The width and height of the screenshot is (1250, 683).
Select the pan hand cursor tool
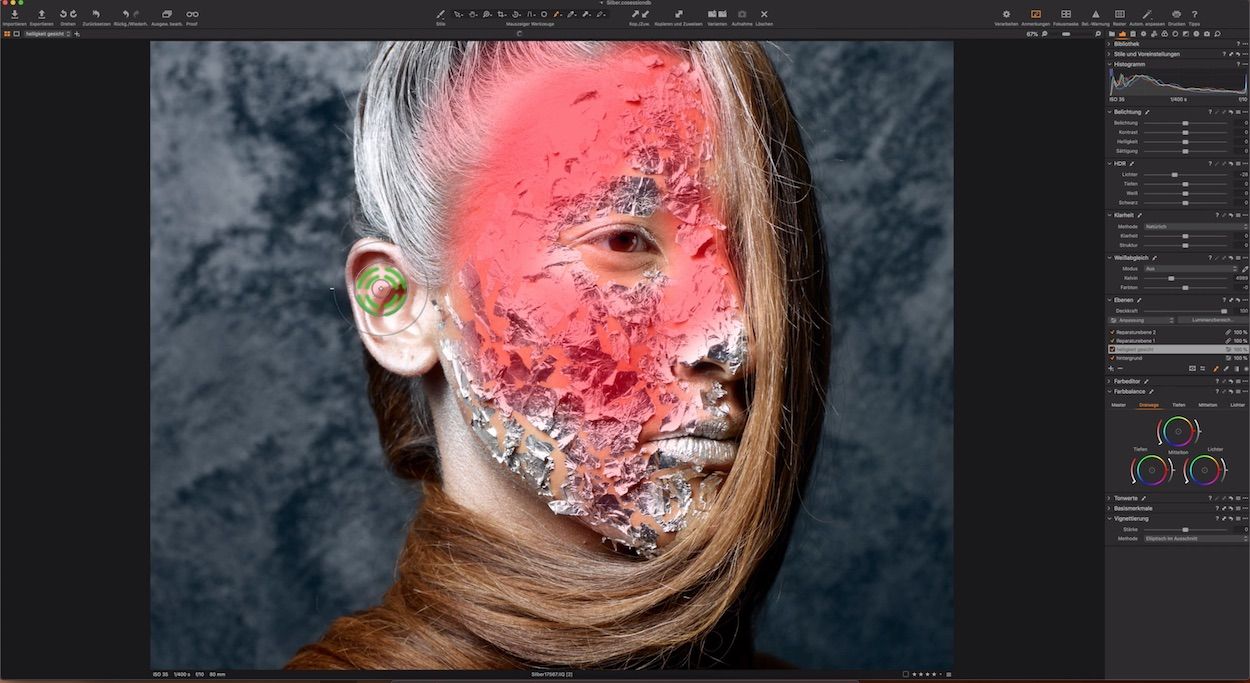(x=473, y=14)
